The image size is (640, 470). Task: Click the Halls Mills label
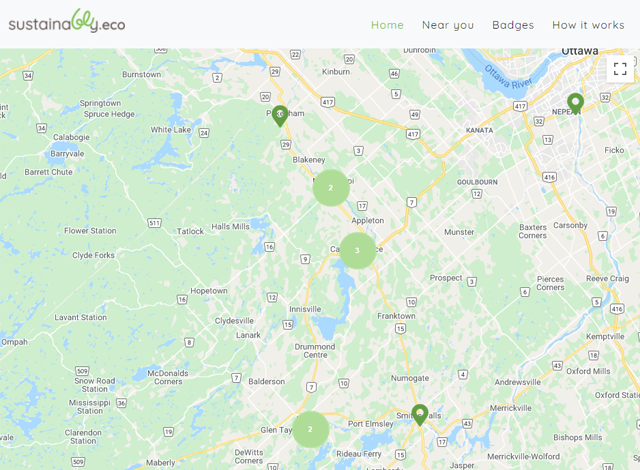point(230,226)
